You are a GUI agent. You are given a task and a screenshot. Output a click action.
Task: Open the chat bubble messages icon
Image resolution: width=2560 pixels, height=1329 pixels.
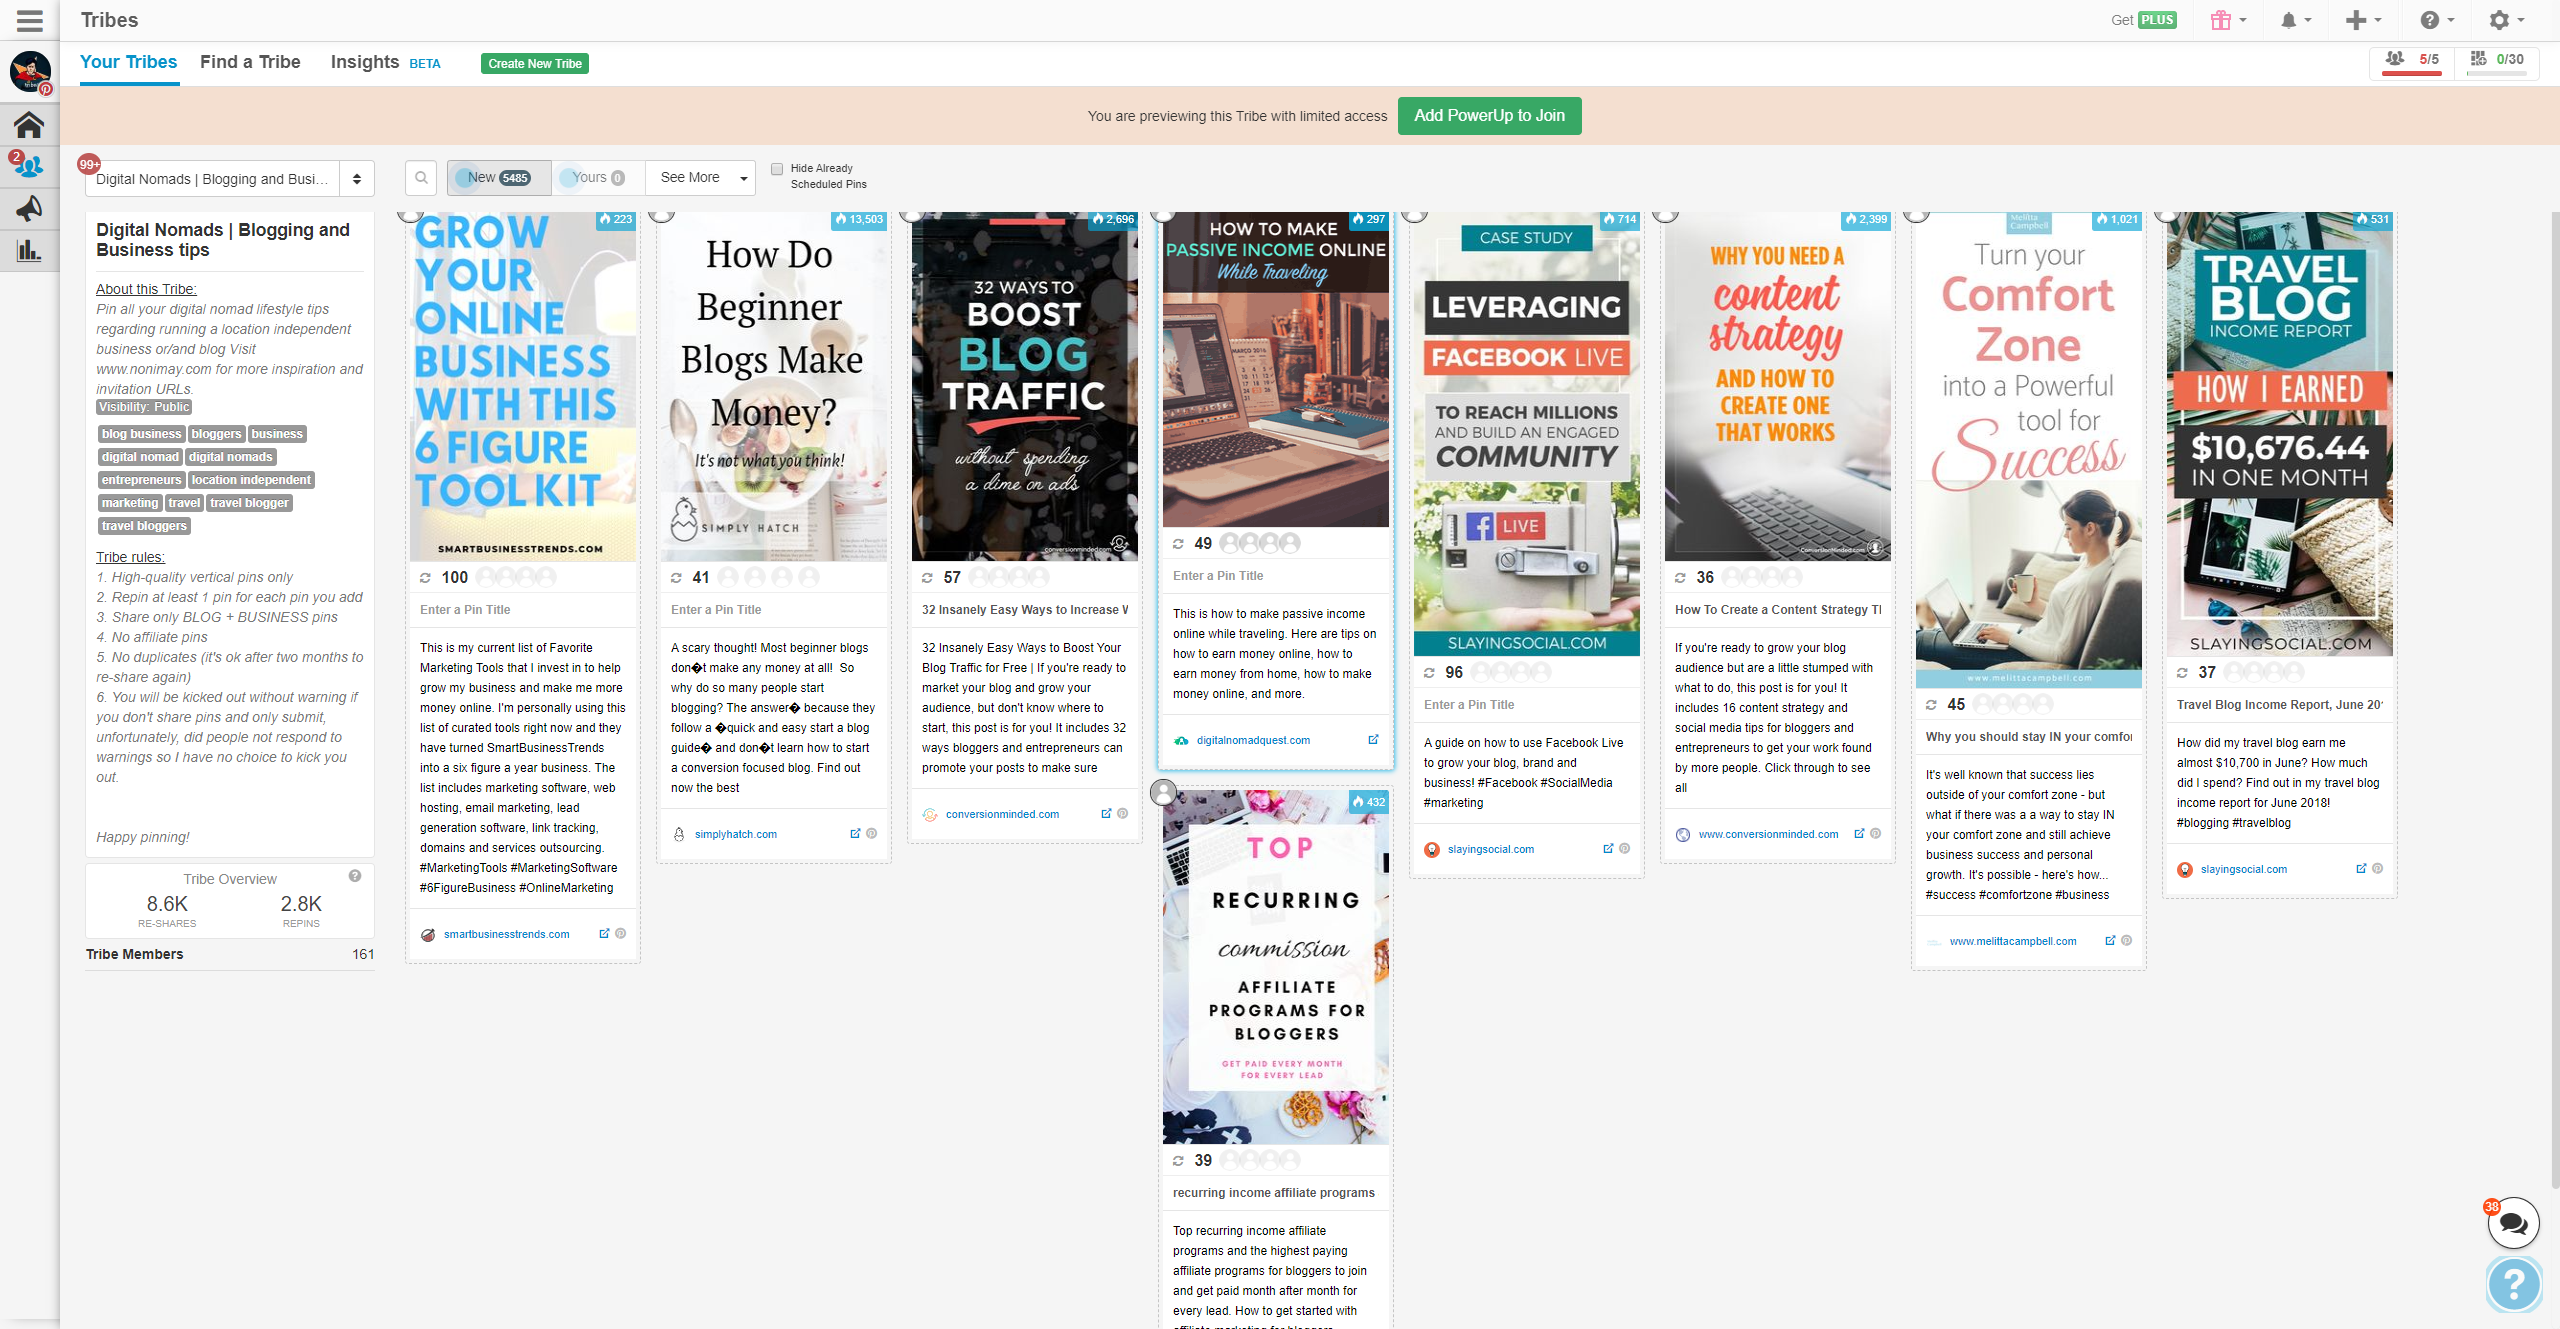(x=2512, y=1223)
